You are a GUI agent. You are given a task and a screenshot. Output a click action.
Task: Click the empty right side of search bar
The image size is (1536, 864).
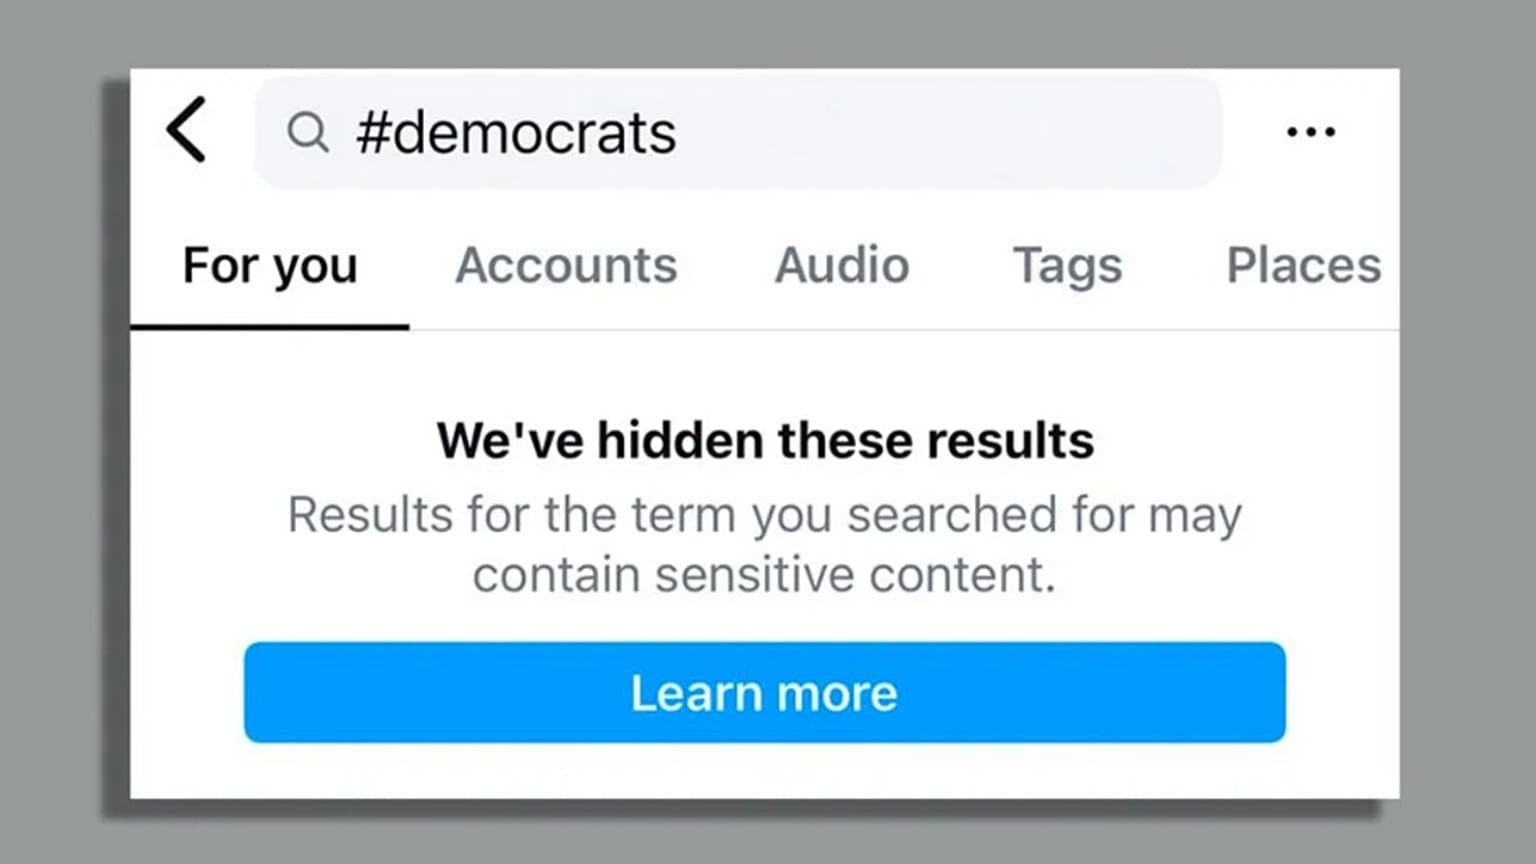[950, 132]
